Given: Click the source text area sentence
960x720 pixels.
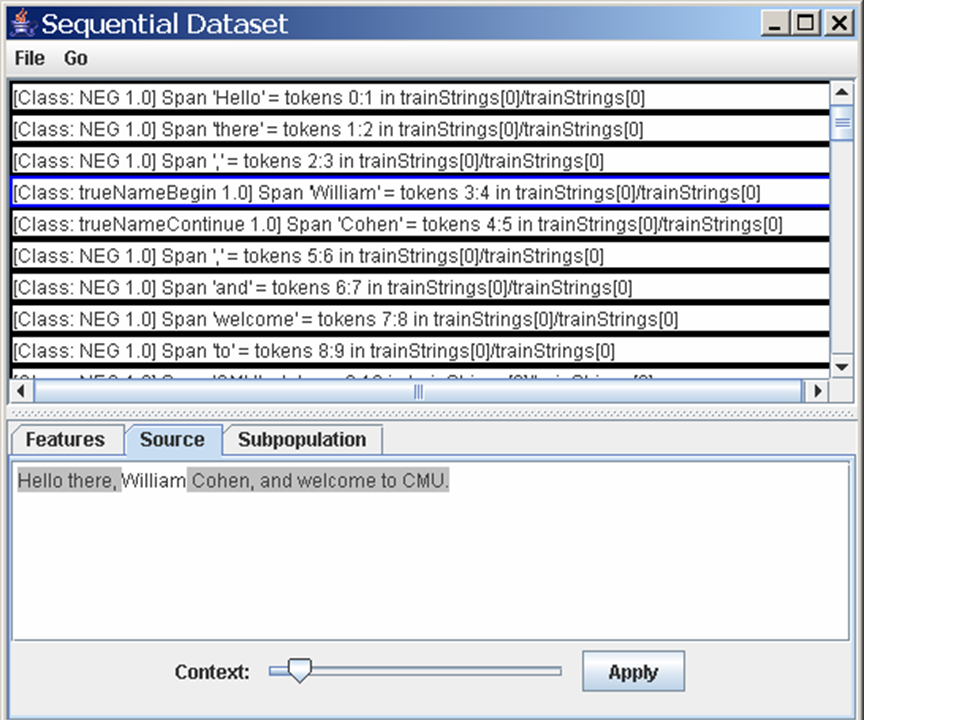Looking at the screenshot, I should (234, 481).
